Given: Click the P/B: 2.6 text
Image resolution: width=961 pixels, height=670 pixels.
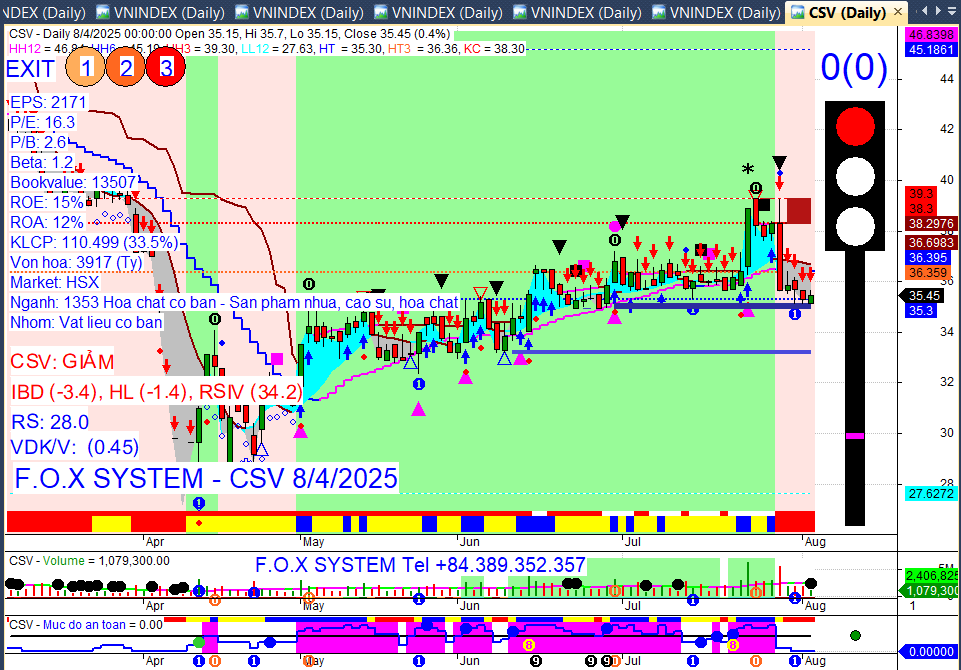Looking at the screenshot, I should pos(38,142).
